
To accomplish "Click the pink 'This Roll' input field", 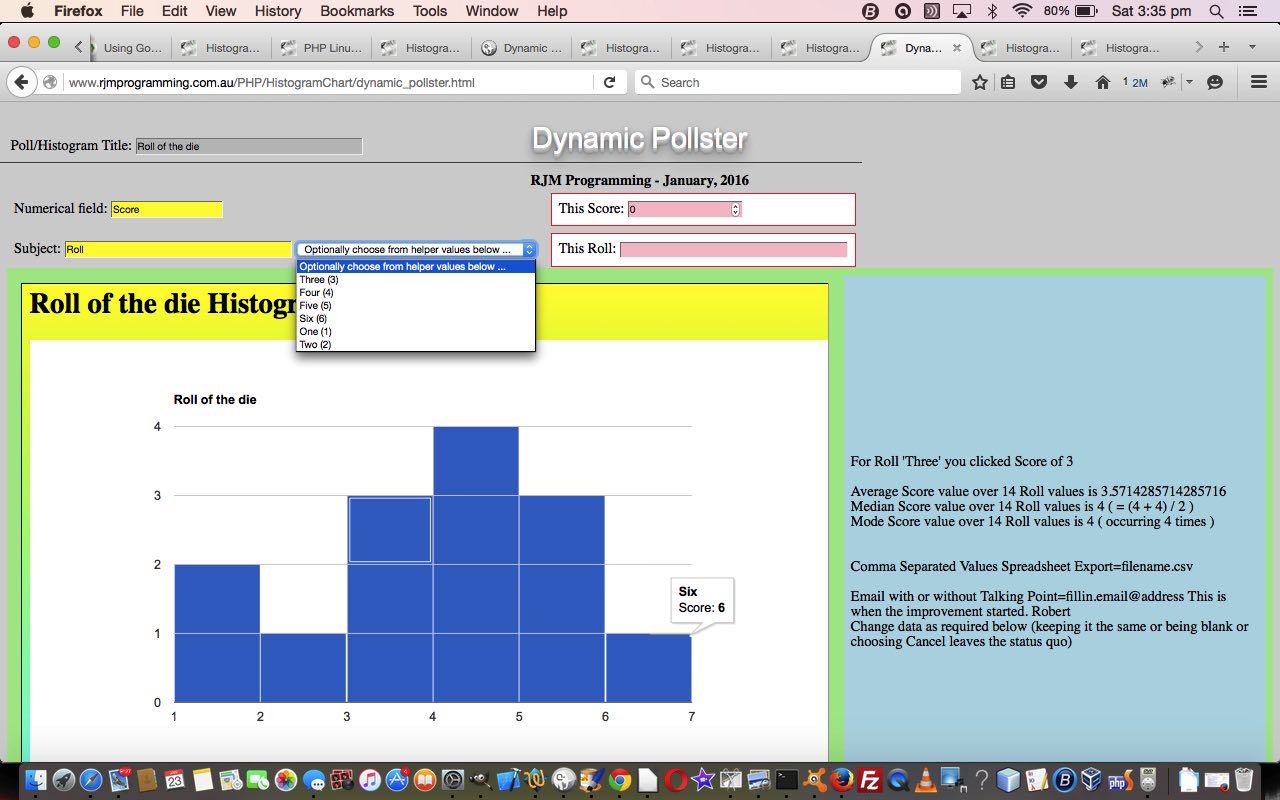I will (x=733, y=249).
